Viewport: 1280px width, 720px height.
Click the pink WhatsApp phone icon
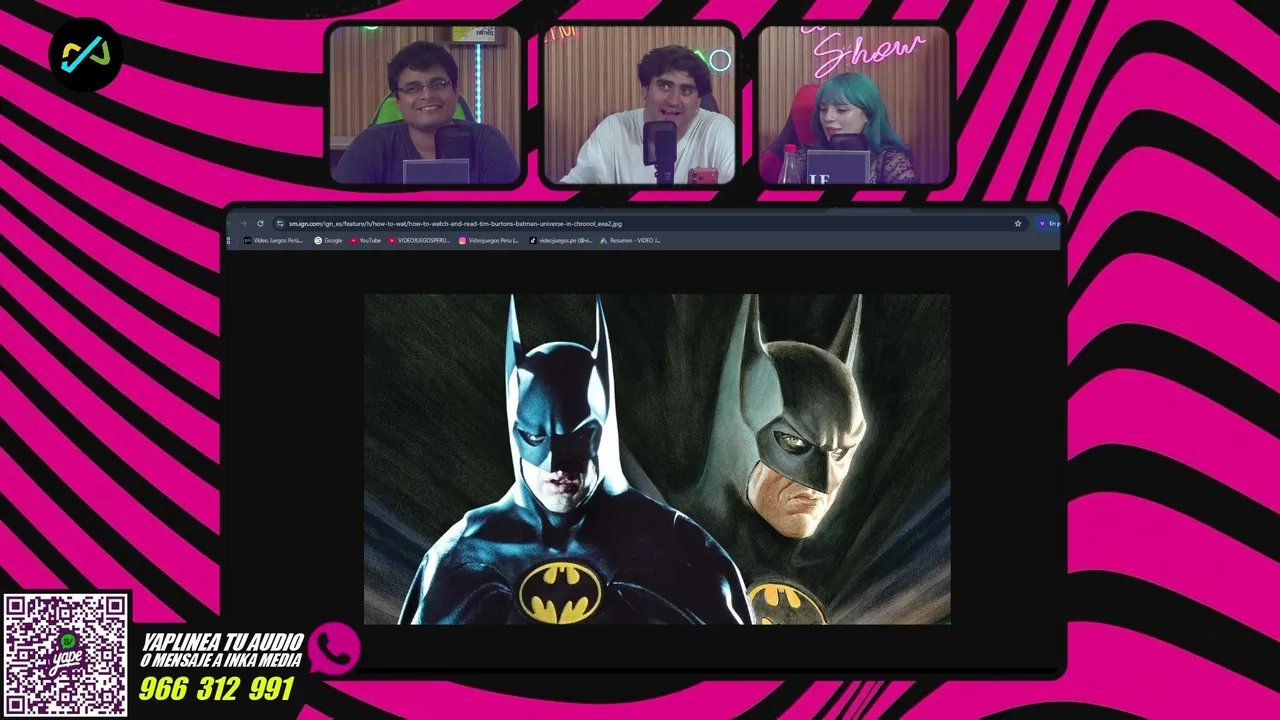pyautogui.click(x=334, y=648)
